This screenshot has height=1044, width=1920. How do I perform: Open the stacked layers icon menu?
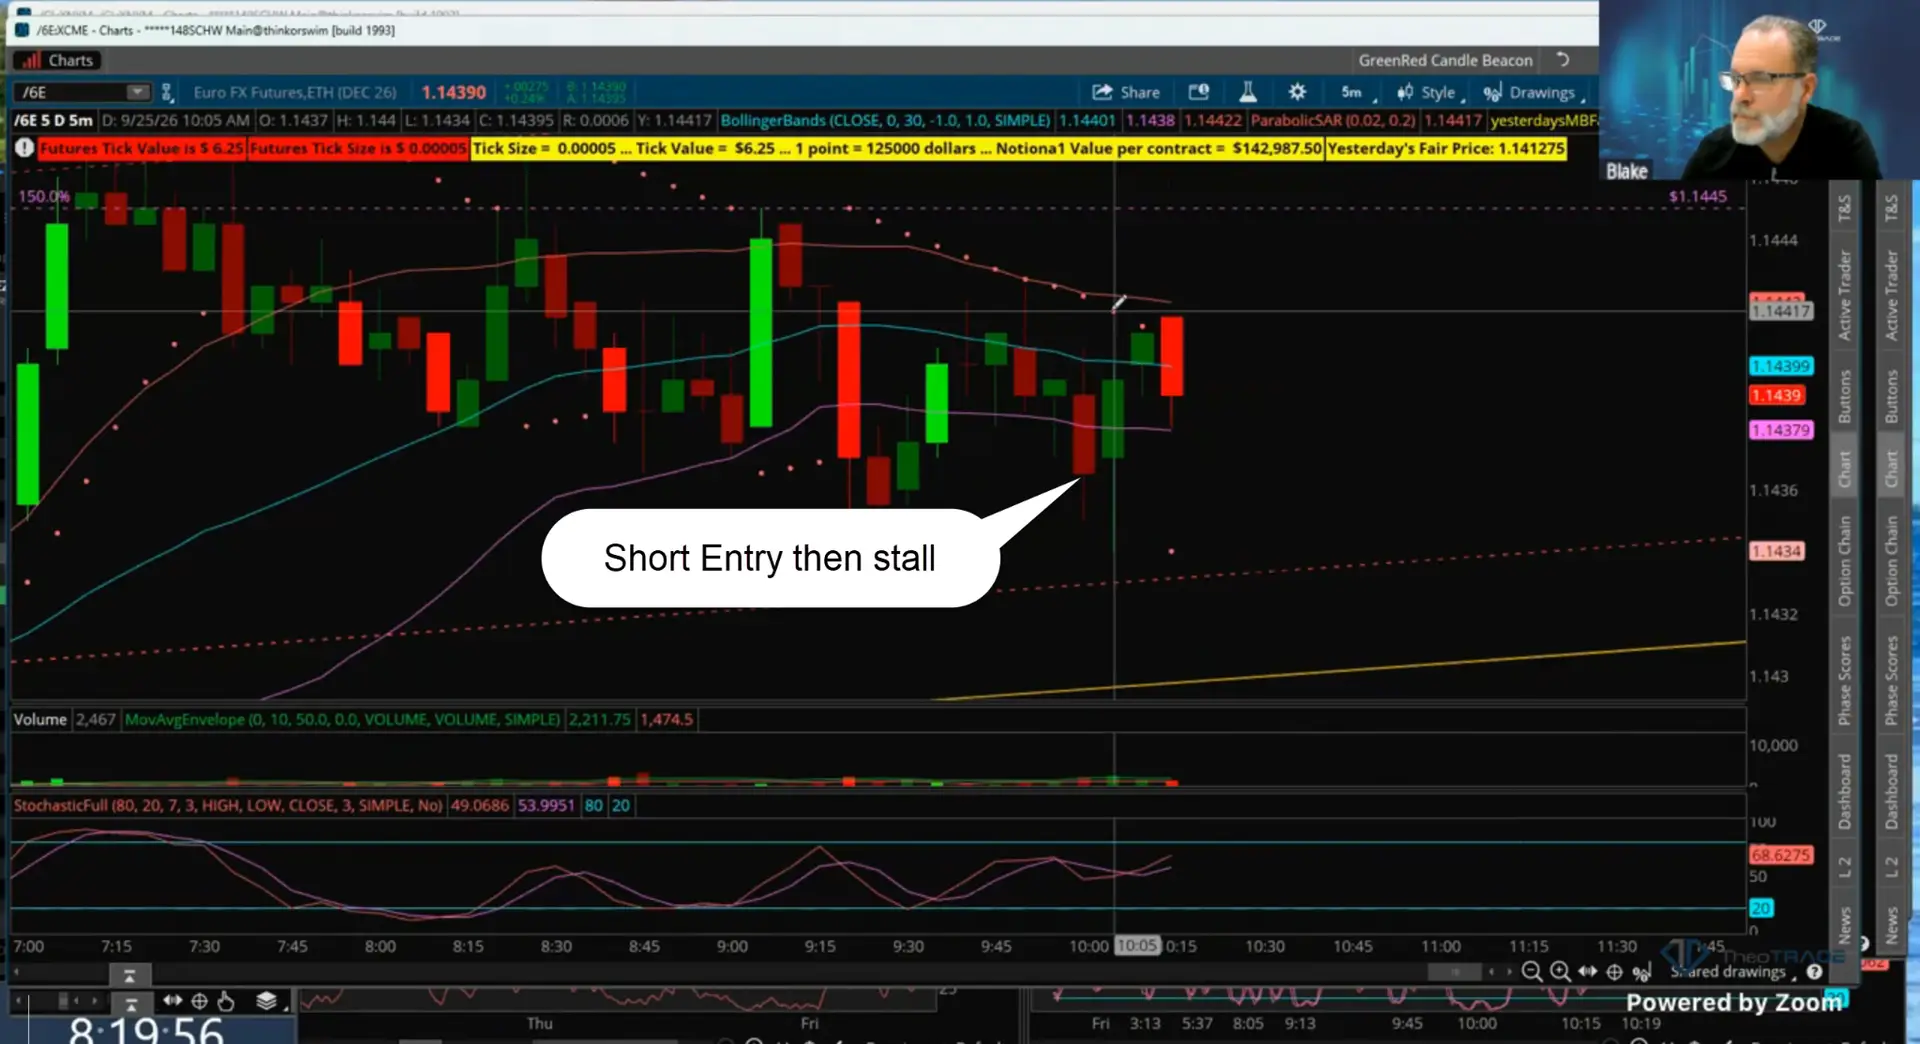(266, 1001)
